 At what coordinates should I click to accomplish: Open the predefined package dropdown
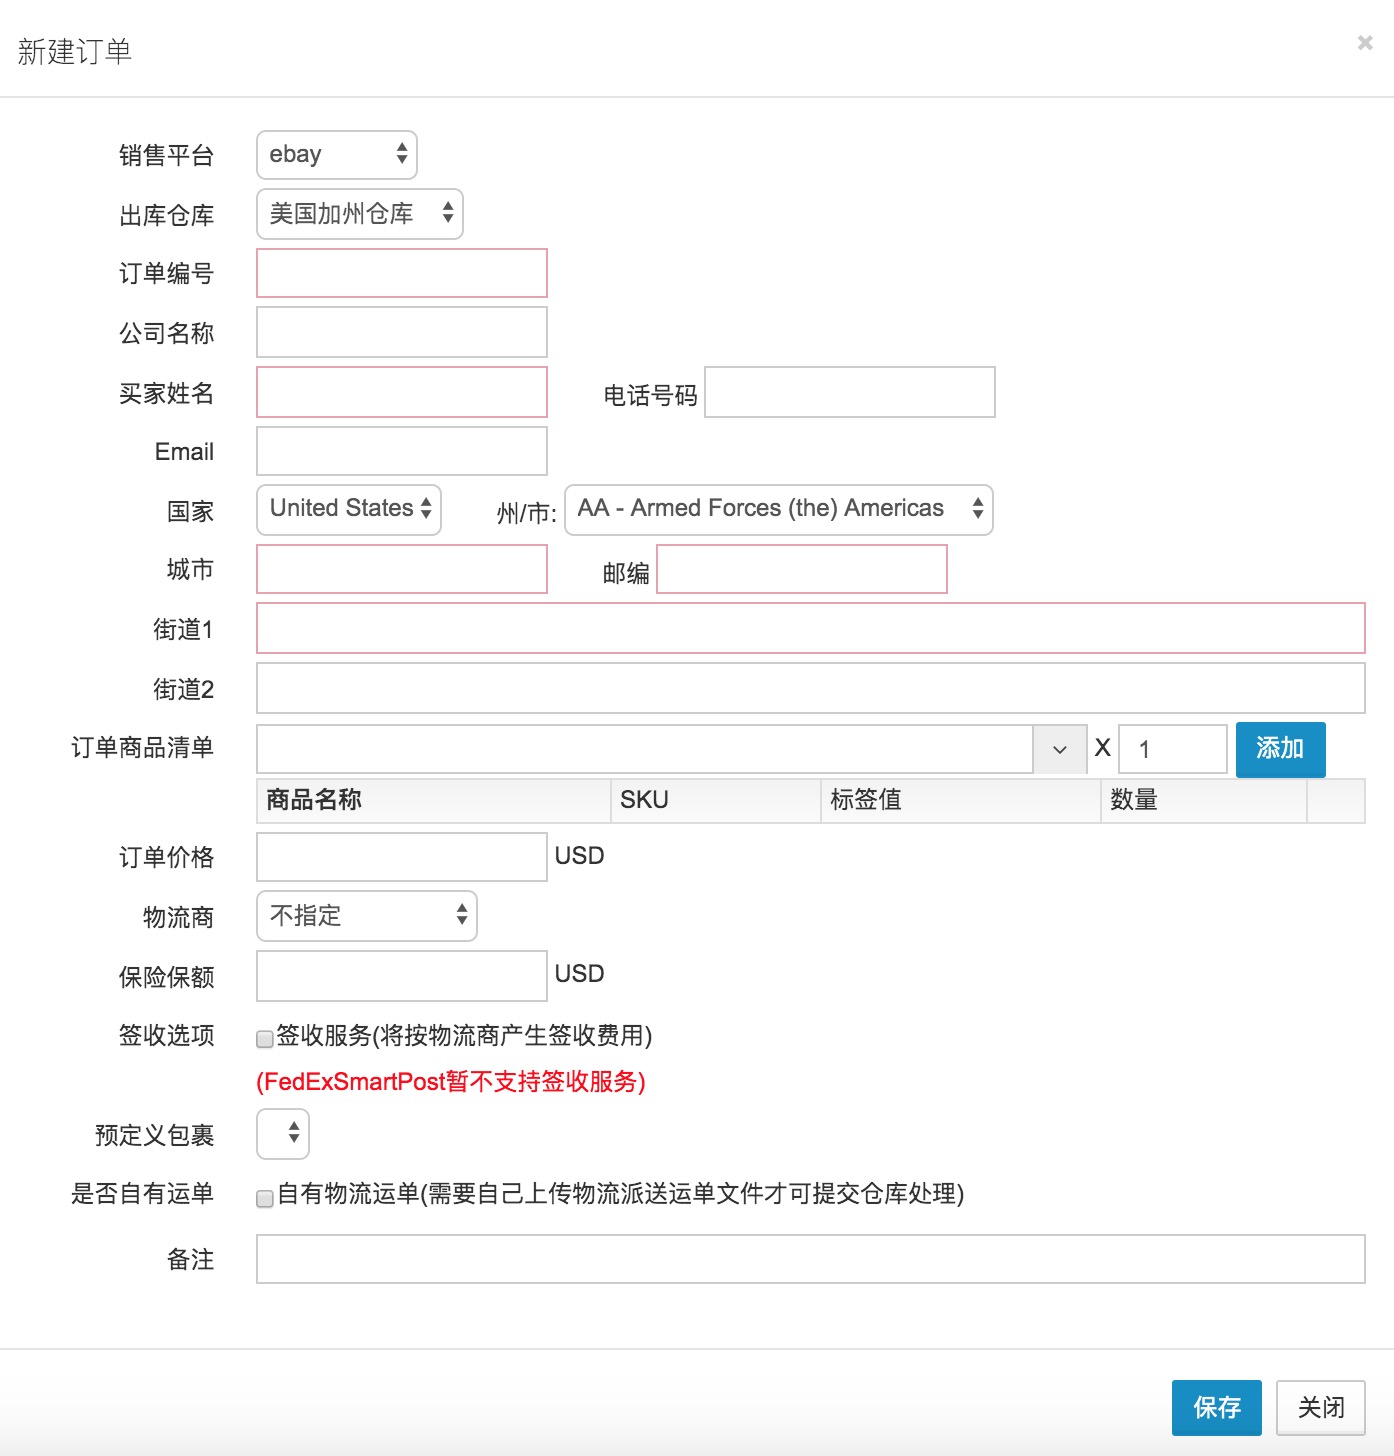click(x=283, y=1134)
